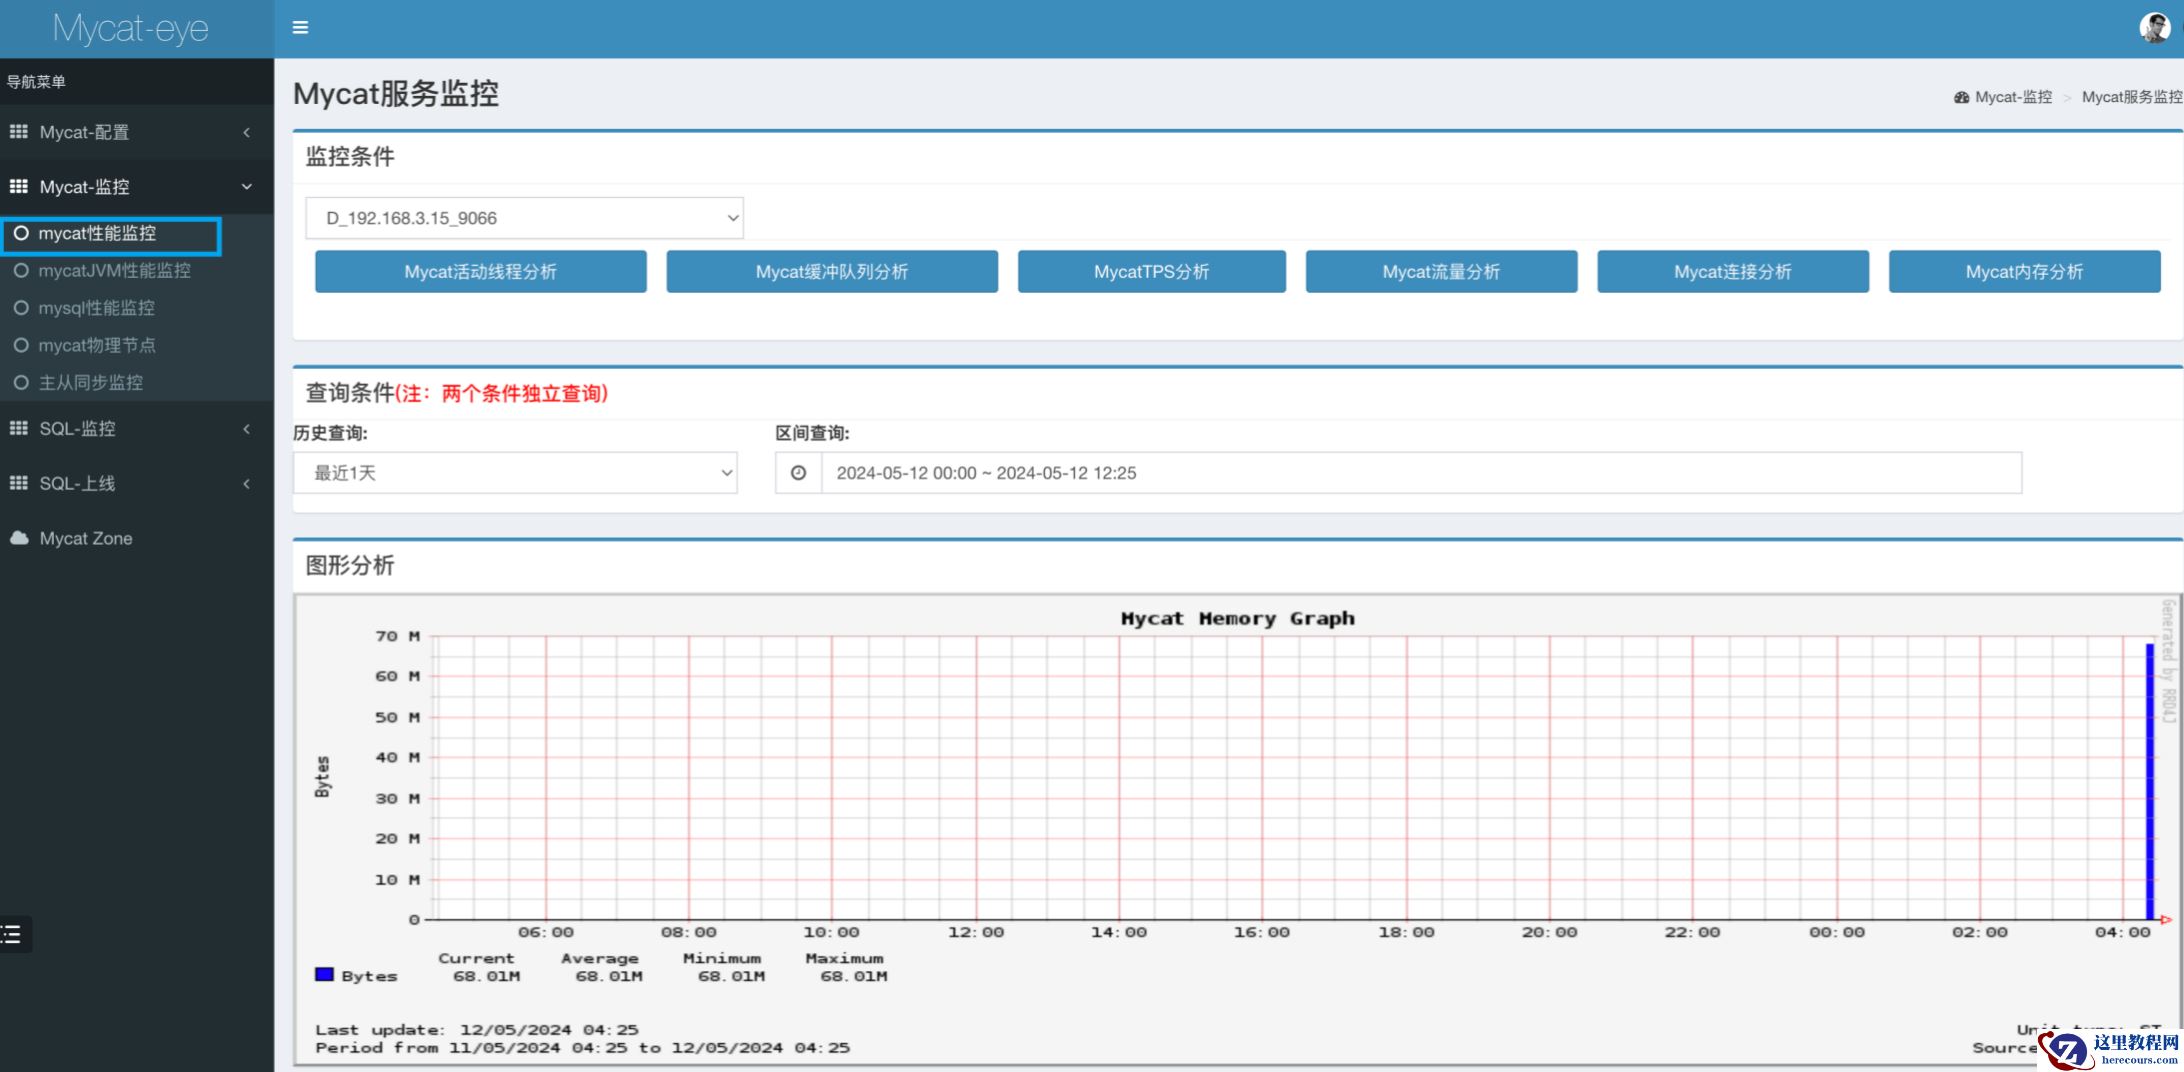
Task: Click the clock icon beside date range
Action: 798,473
